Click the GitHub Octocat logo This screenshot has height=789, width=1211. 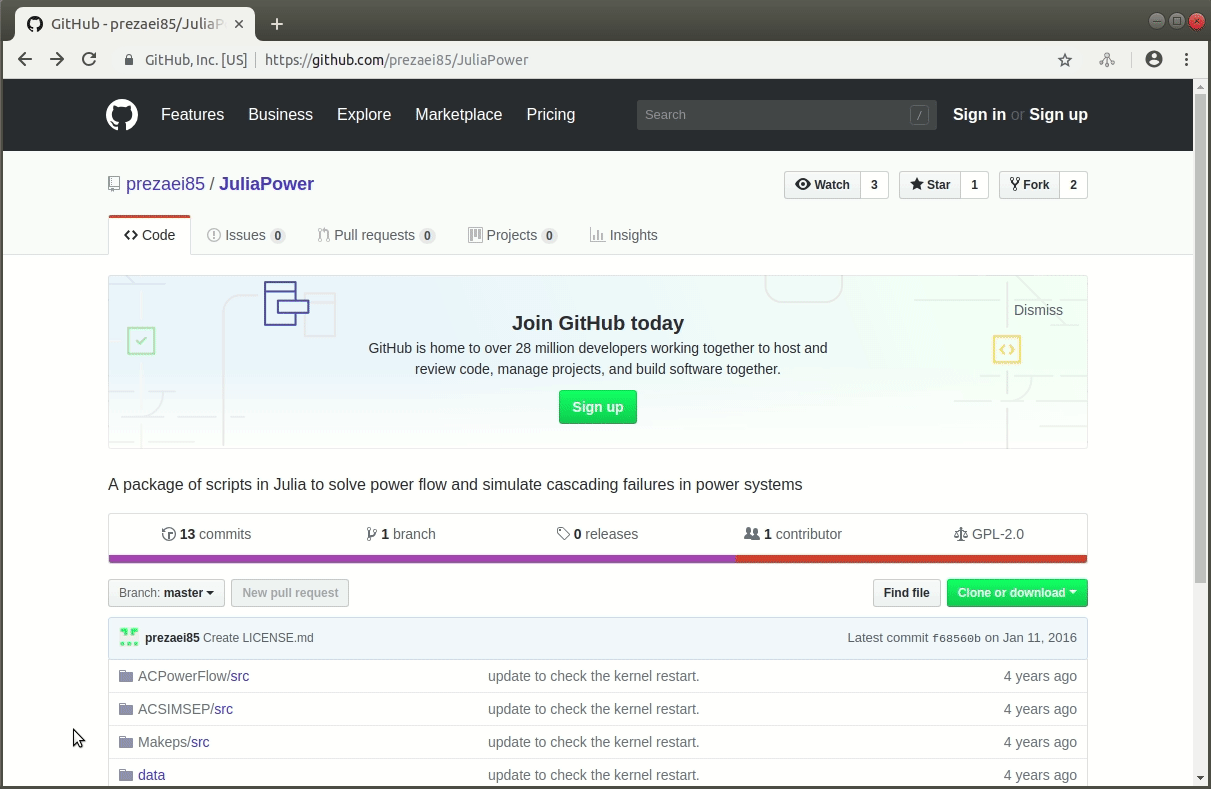click(122, 115)
